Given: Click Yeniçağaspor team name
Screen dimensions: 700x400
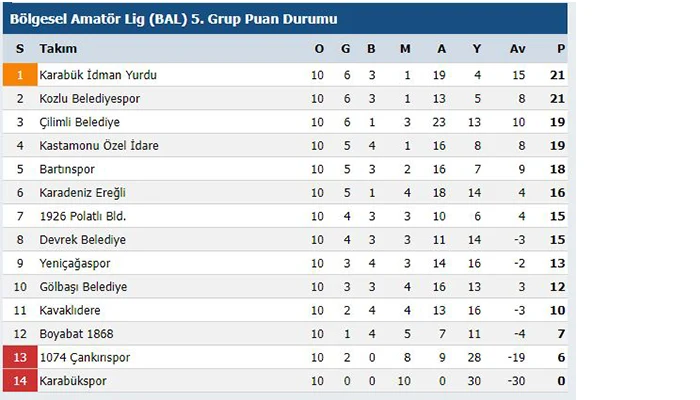Looking at the screenshot, I should (74, 263).
